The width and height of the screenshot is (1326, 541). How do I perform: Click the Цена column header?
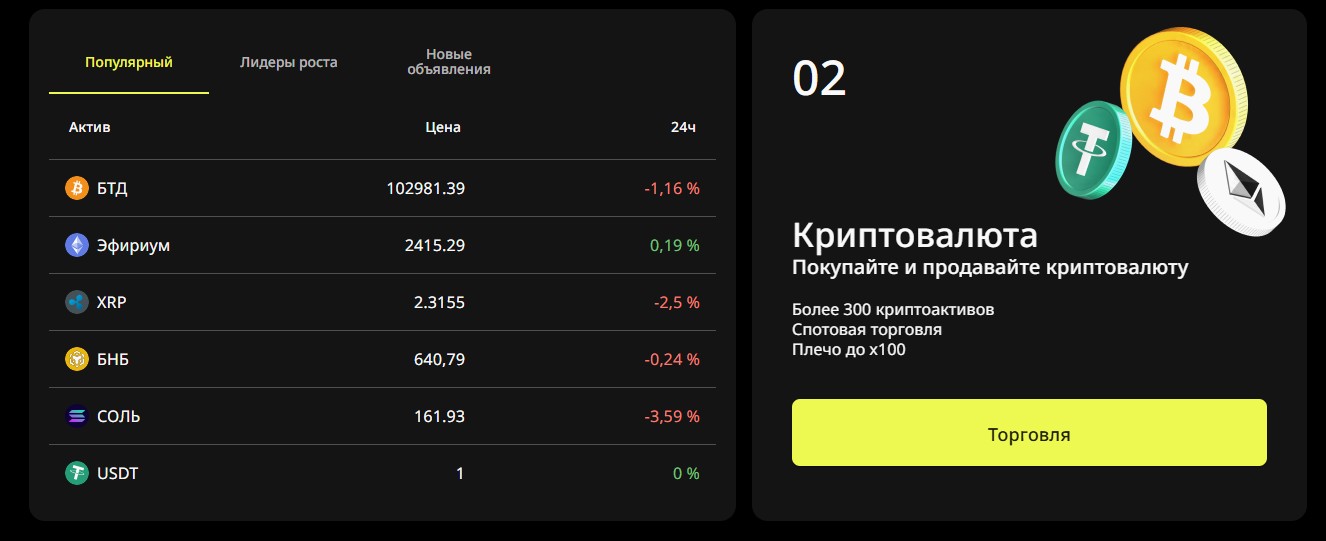(443, 127)
